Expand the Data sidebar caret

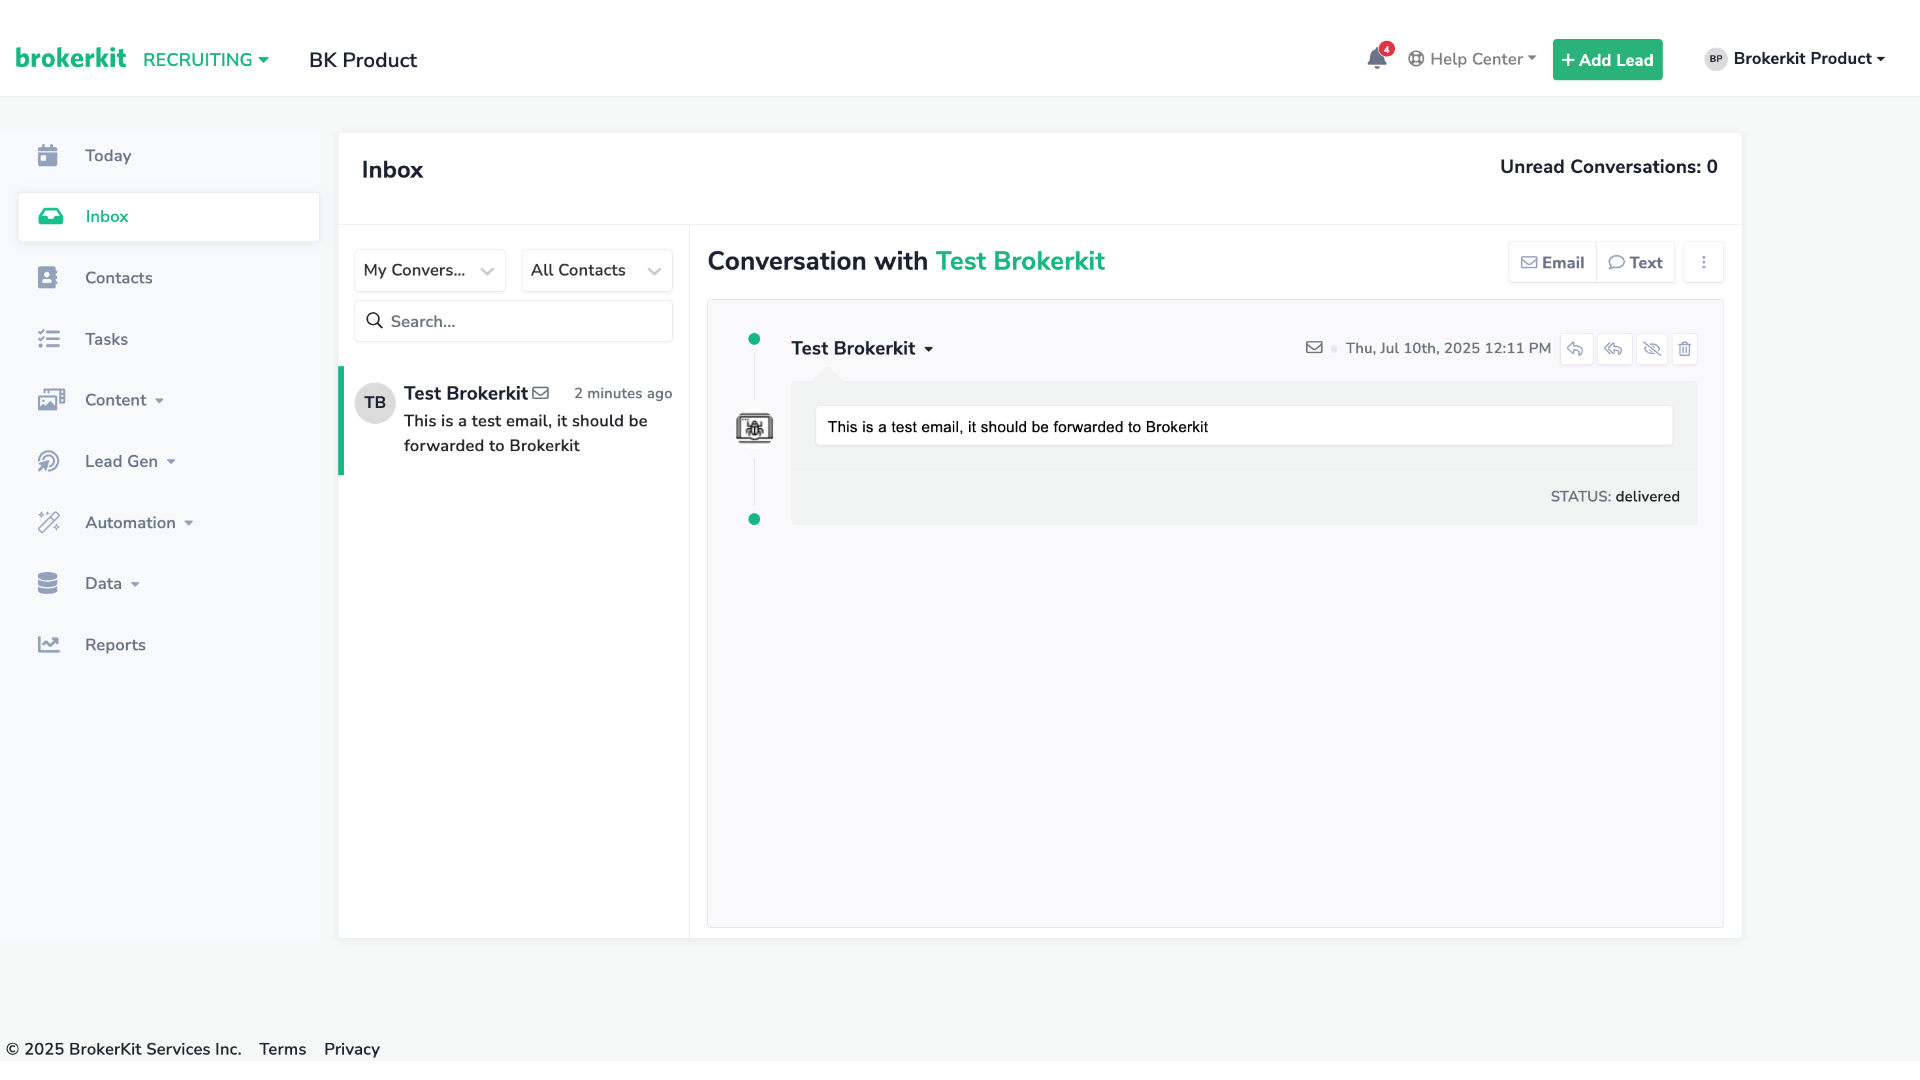tap(135, 584)
